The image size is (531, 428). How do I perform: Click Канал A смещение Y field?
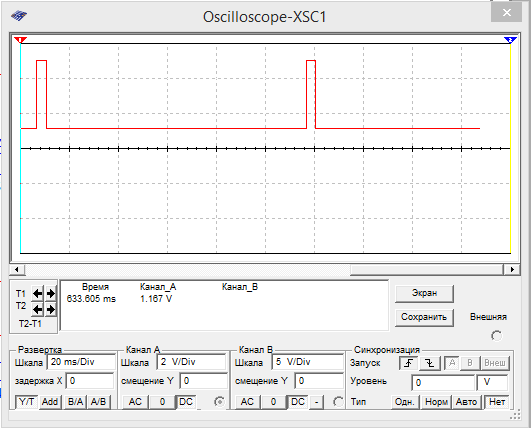tap(204, 381)
